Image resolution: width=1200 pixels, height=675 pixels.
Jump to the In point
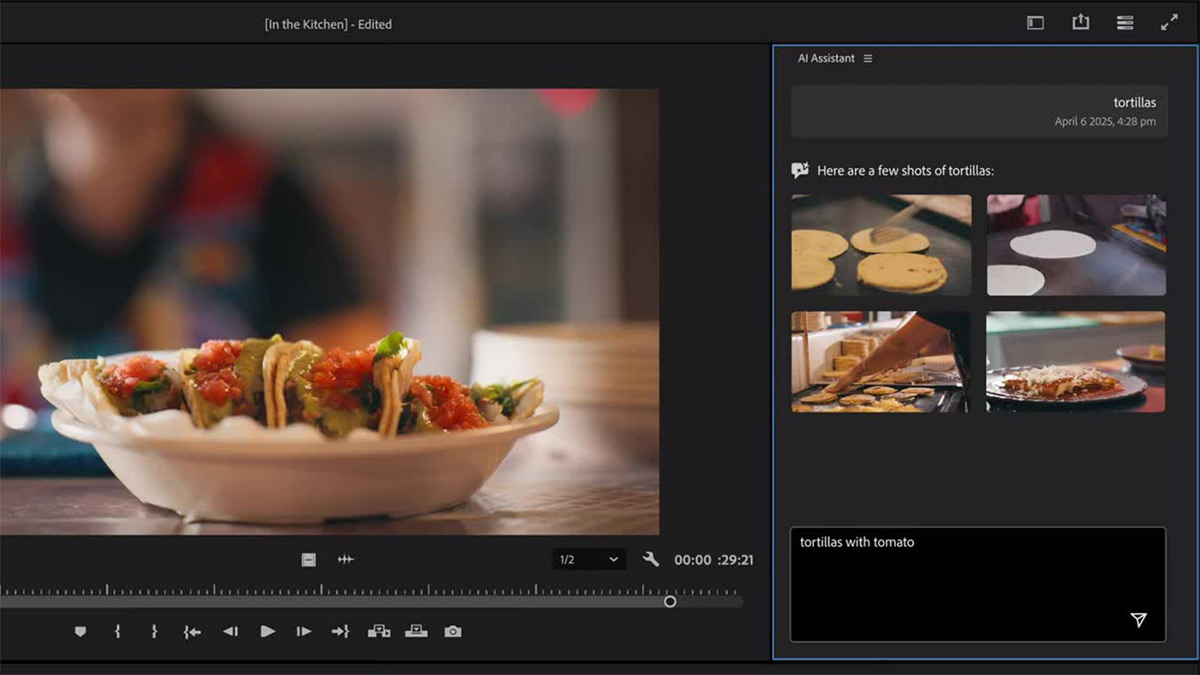192,632
